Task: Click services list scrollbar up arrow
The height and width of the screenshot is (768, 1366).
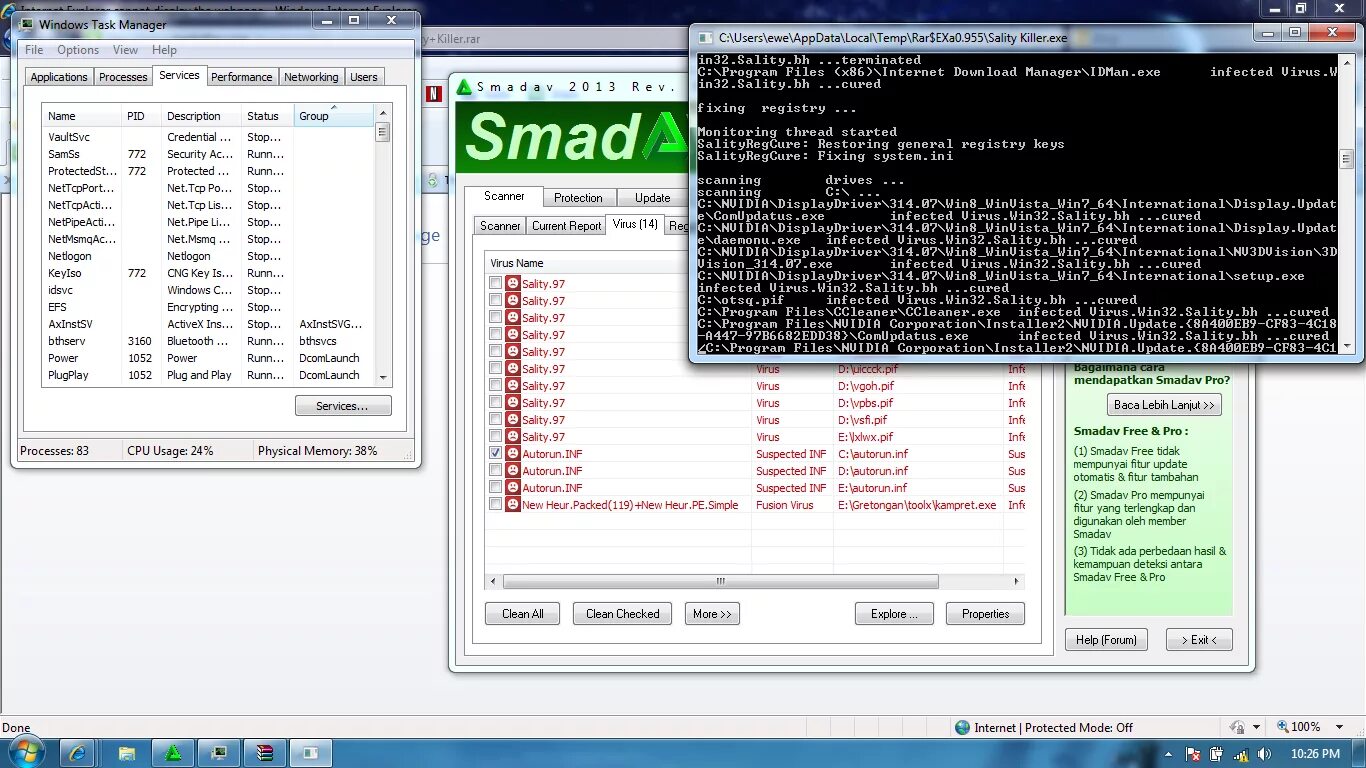Action: pos(382,116)
